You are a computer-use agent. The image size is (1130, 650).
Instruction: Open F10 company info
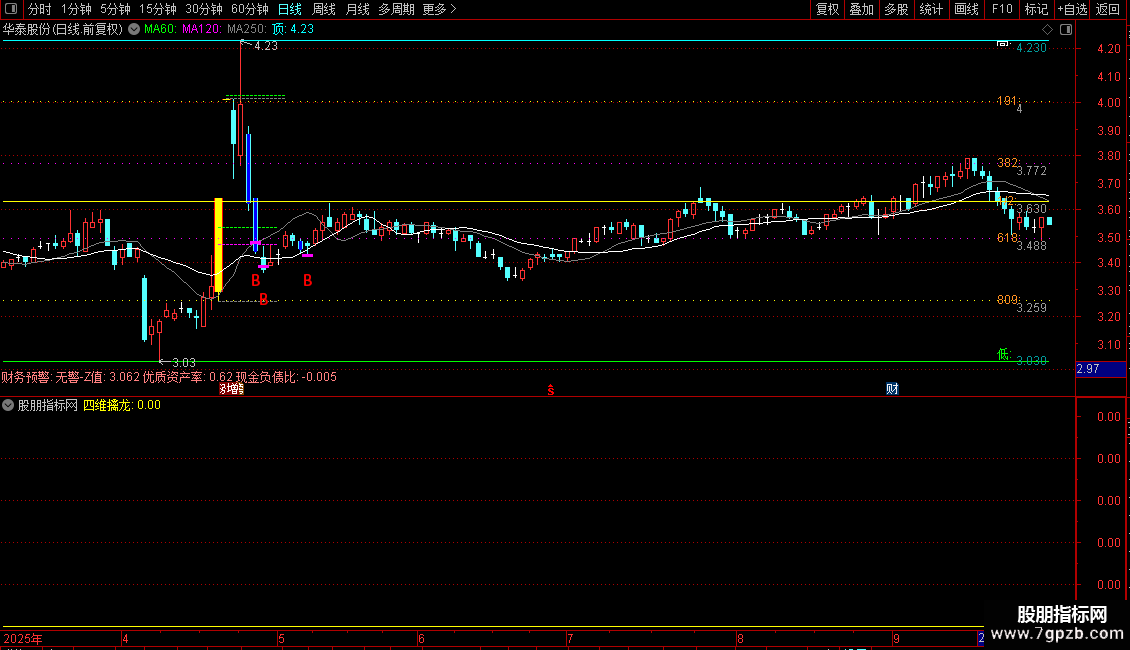click(x=1002, y=9)
